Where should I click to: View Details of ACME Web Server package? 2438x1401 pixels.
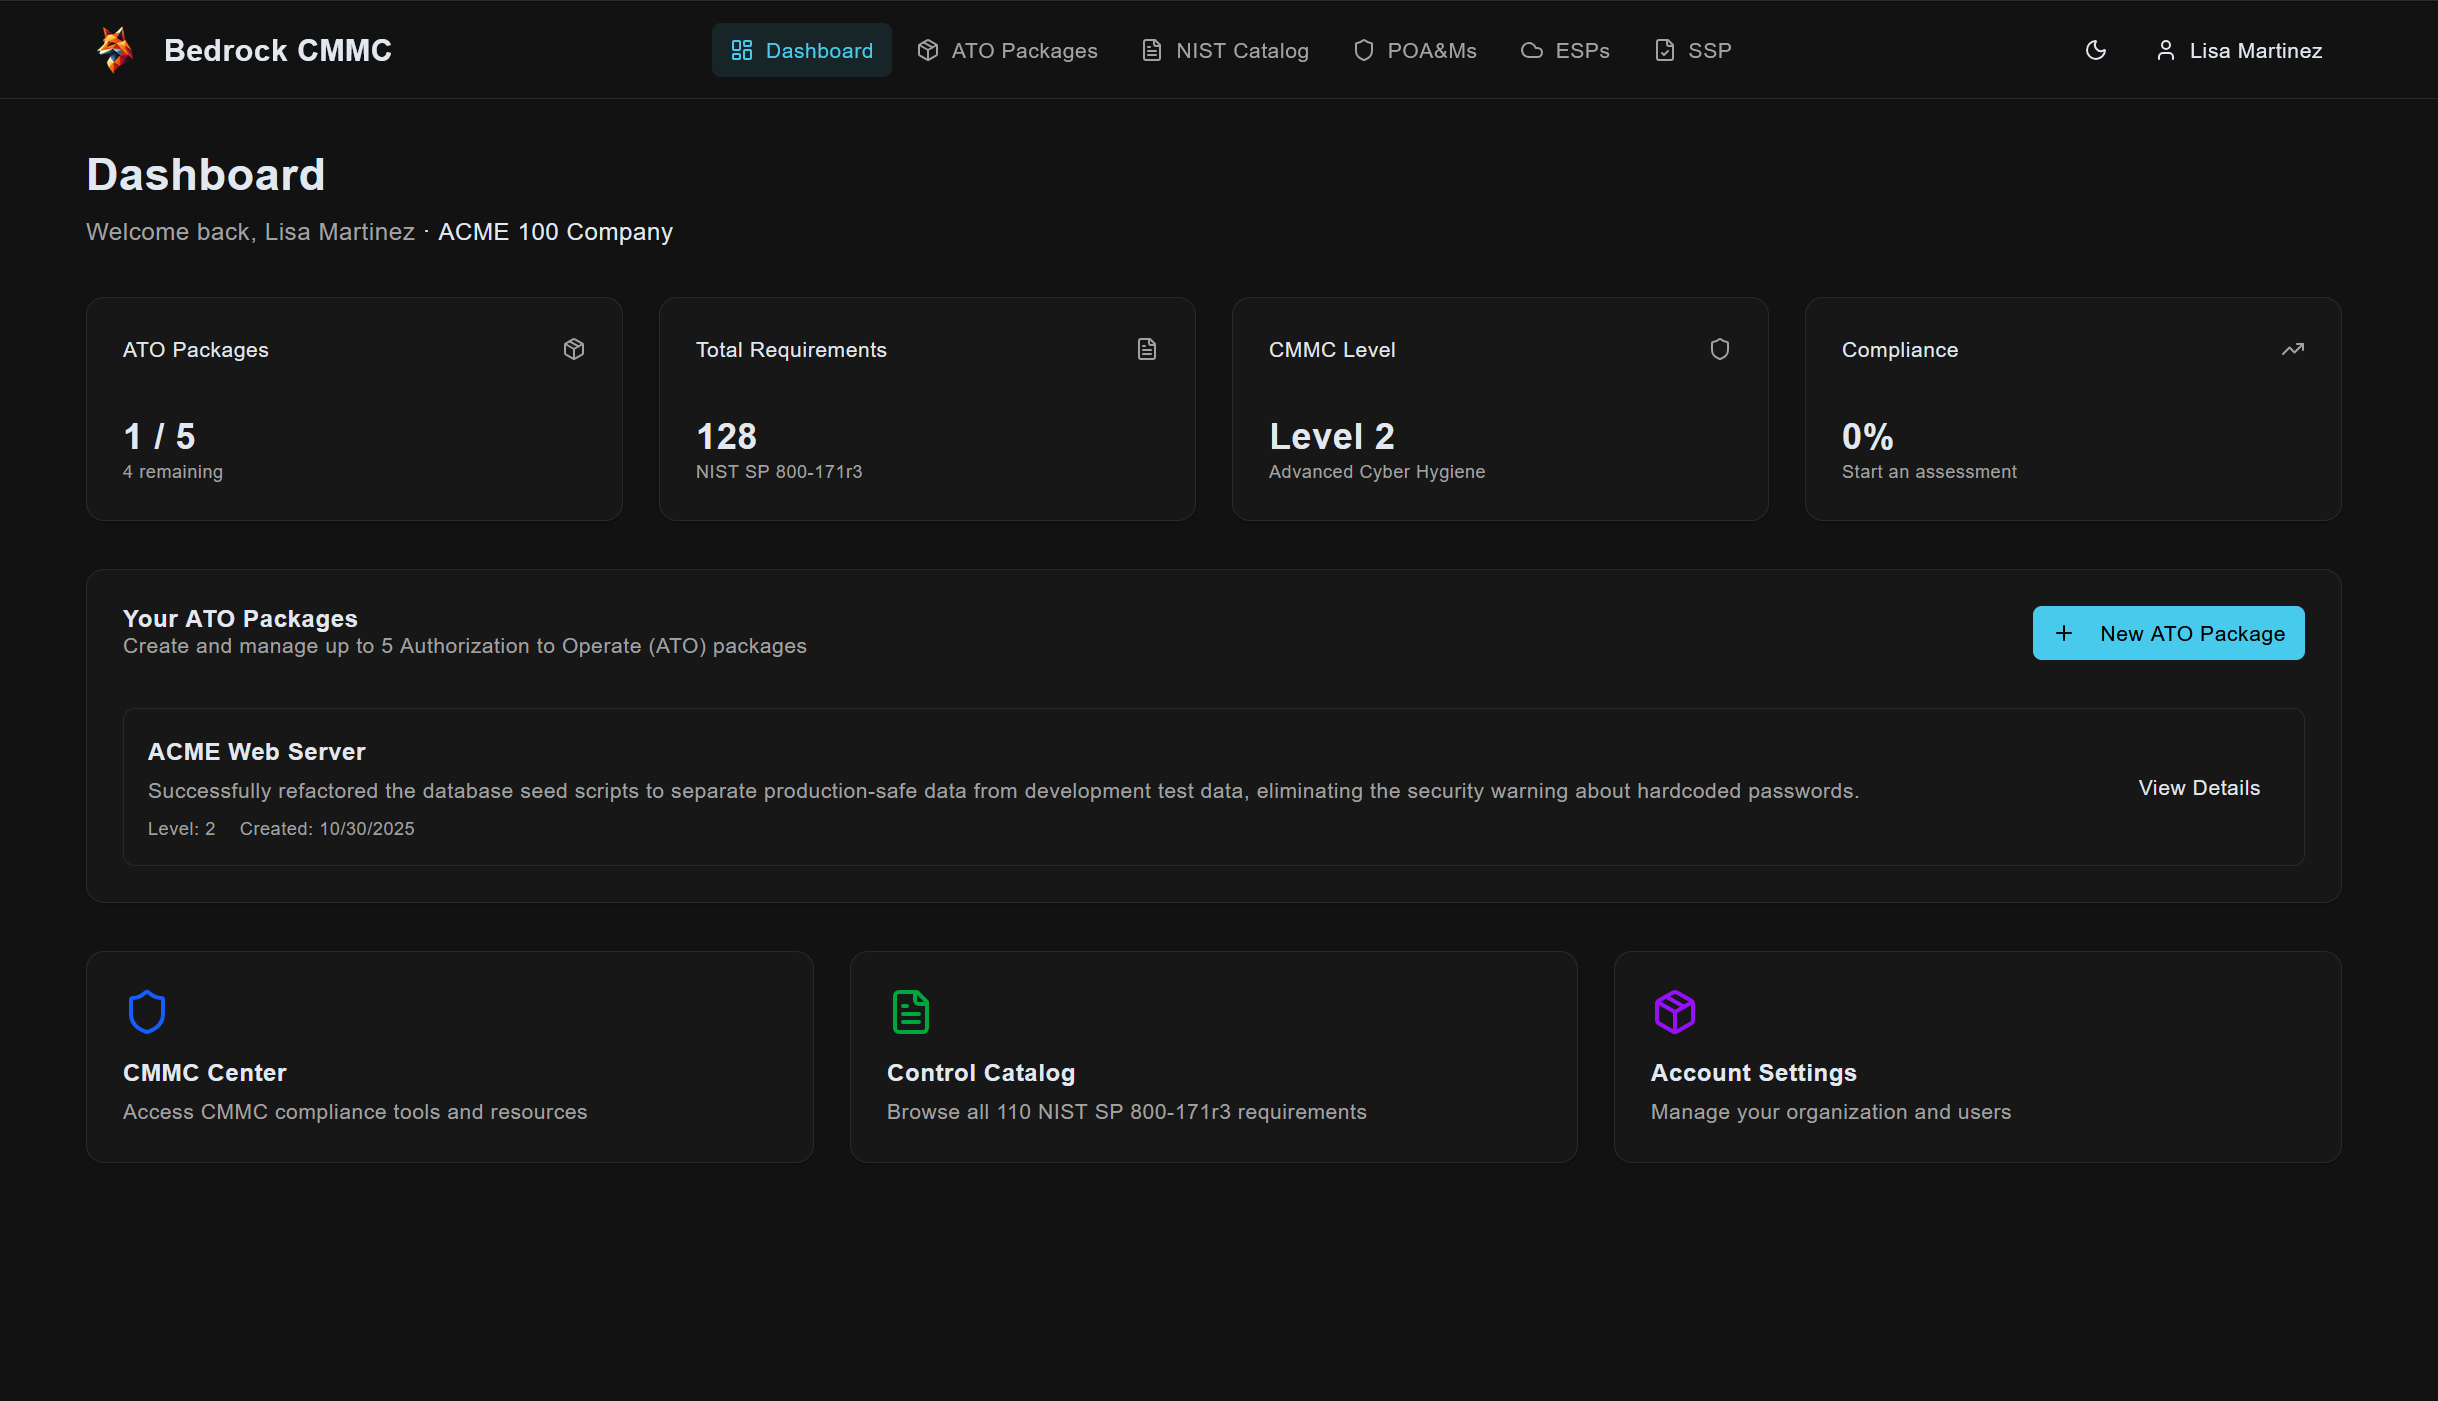click(x=2199, y=787)
